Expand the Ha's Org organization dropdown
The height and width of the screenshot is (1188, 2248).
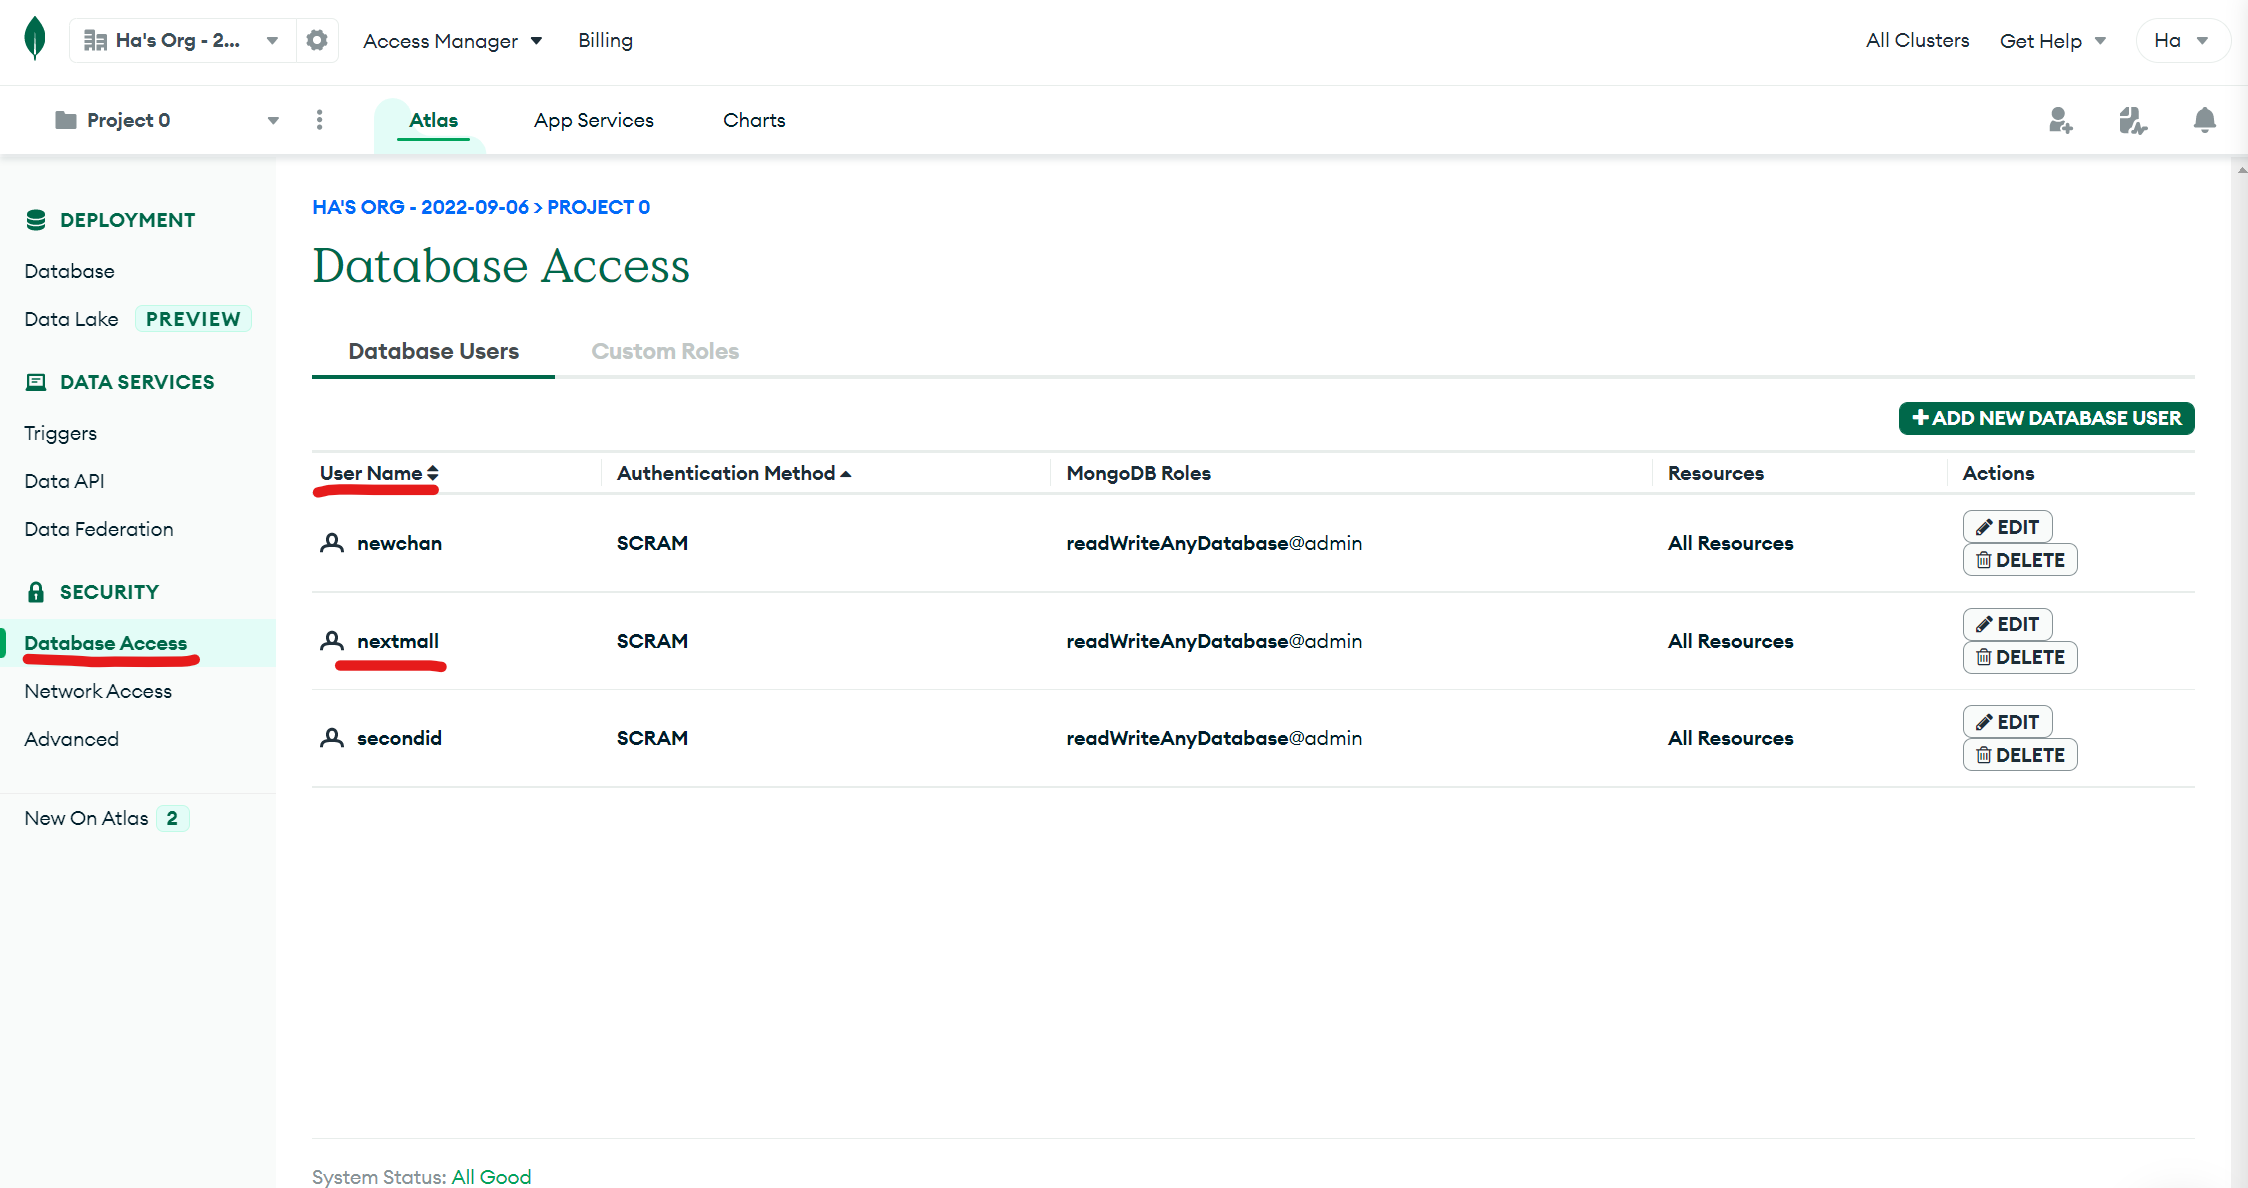click(182, 40)
